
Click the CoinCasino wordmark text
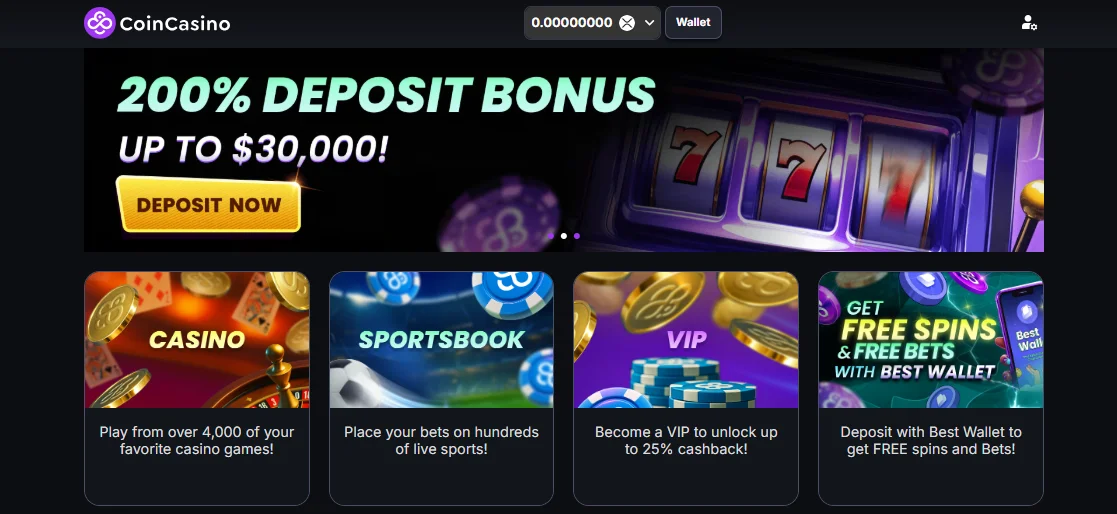[175, 23]
